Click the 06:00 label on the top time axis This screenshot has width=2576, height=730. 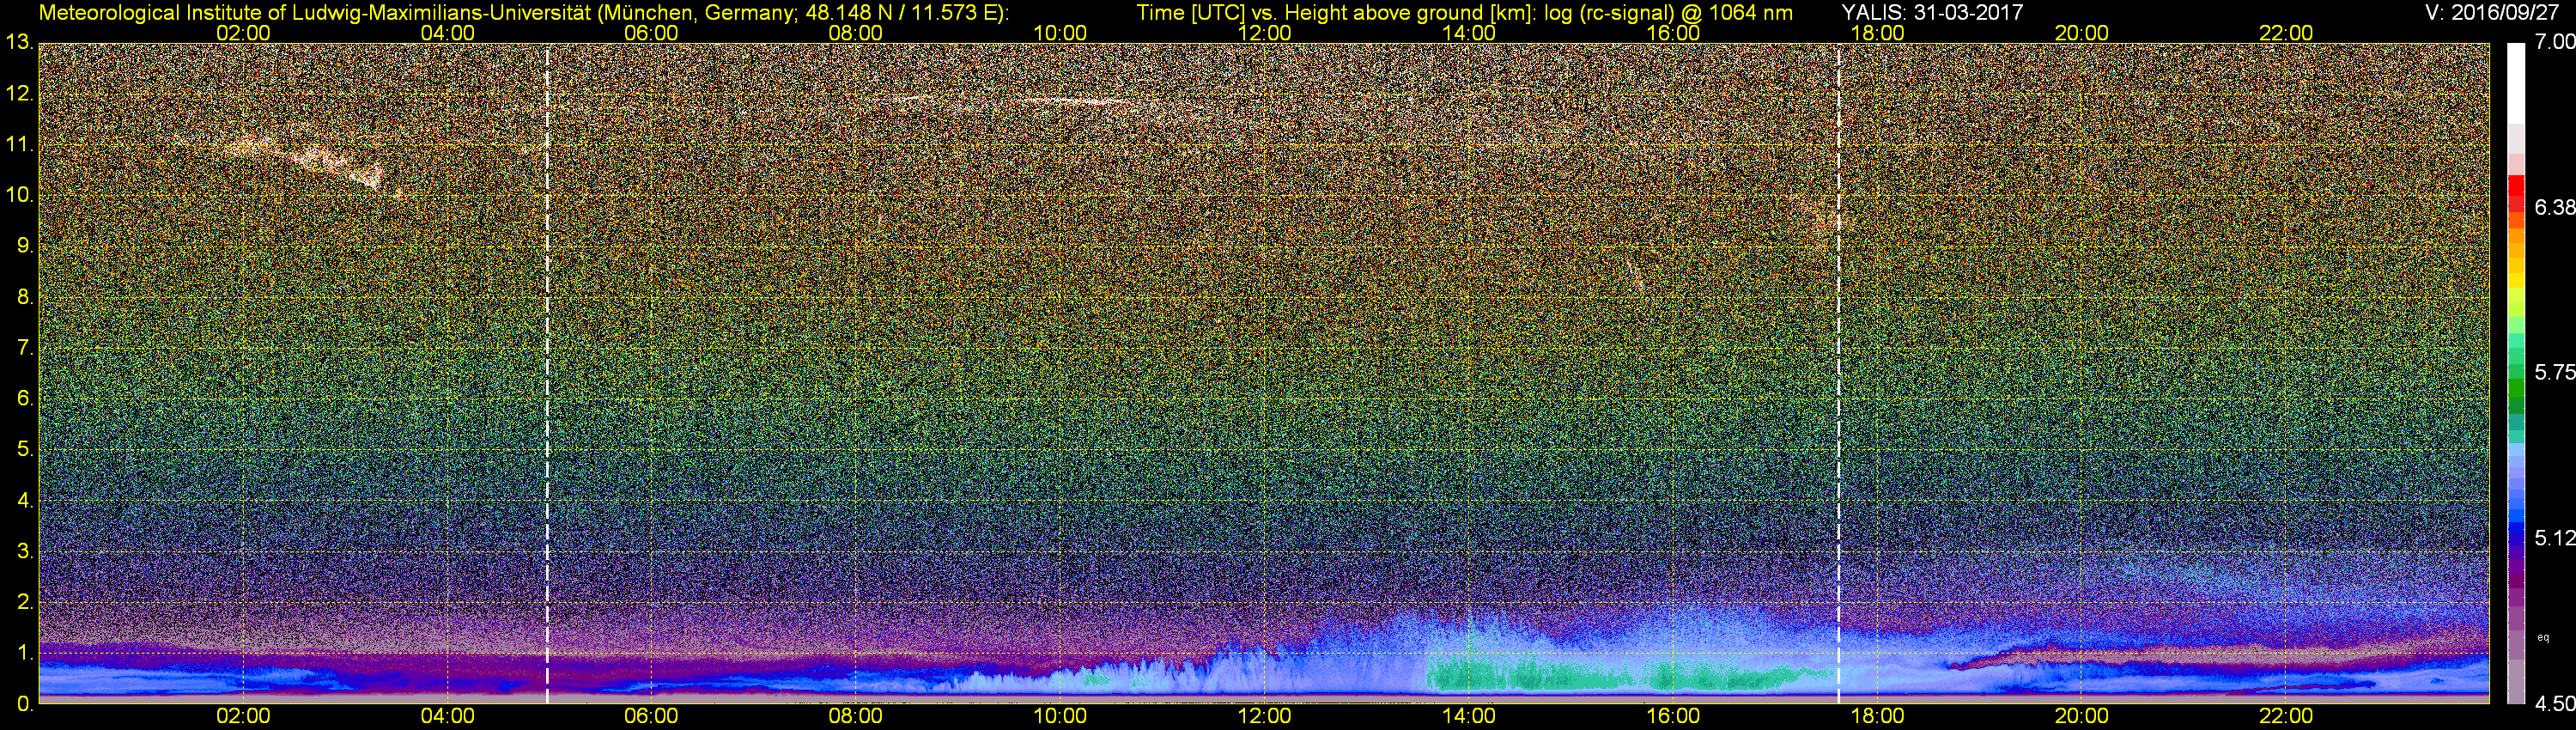coord(651,33)
